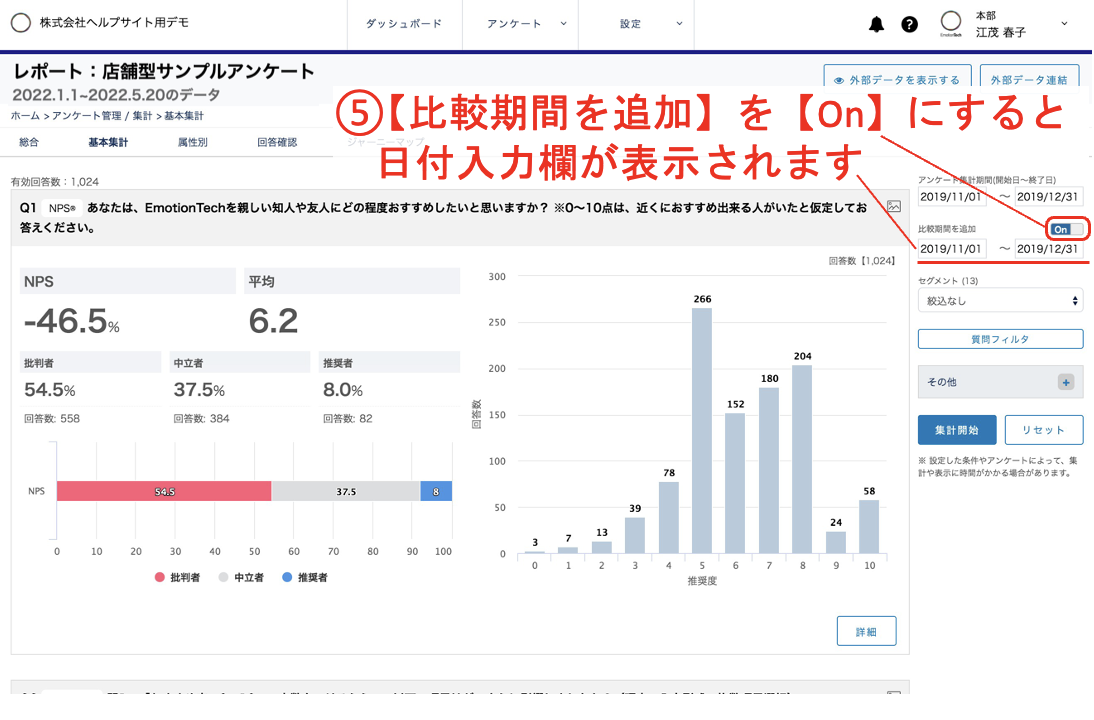1094x720 pixels.
Task: Click the EmotionTech profile avatar icon
Action: pyautogui.click(x=951, y=24)
